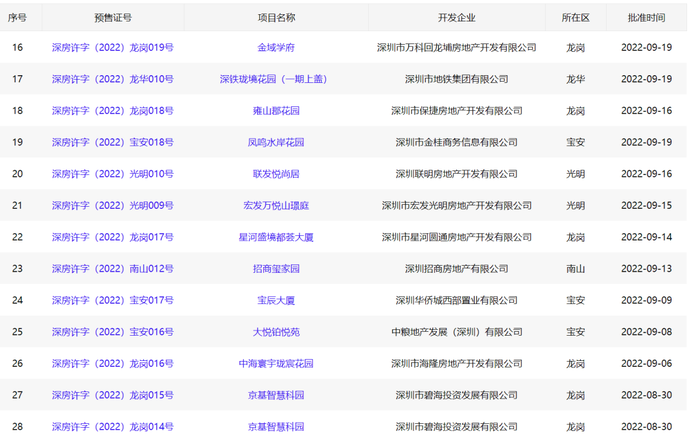
Task: Click row number 16
Action: [x=17, y=47]
